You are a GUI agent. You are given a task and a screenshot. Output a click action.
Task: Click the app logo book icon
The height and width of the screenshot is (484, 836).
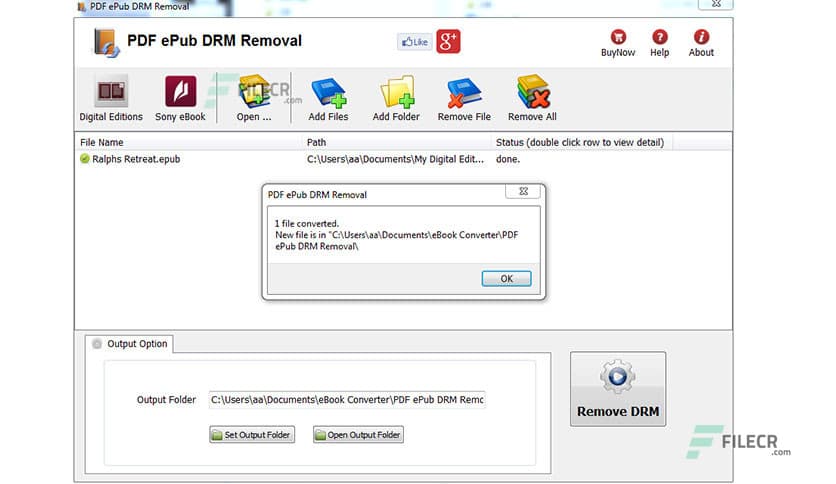pyautogui.click(x=106, y=42)
